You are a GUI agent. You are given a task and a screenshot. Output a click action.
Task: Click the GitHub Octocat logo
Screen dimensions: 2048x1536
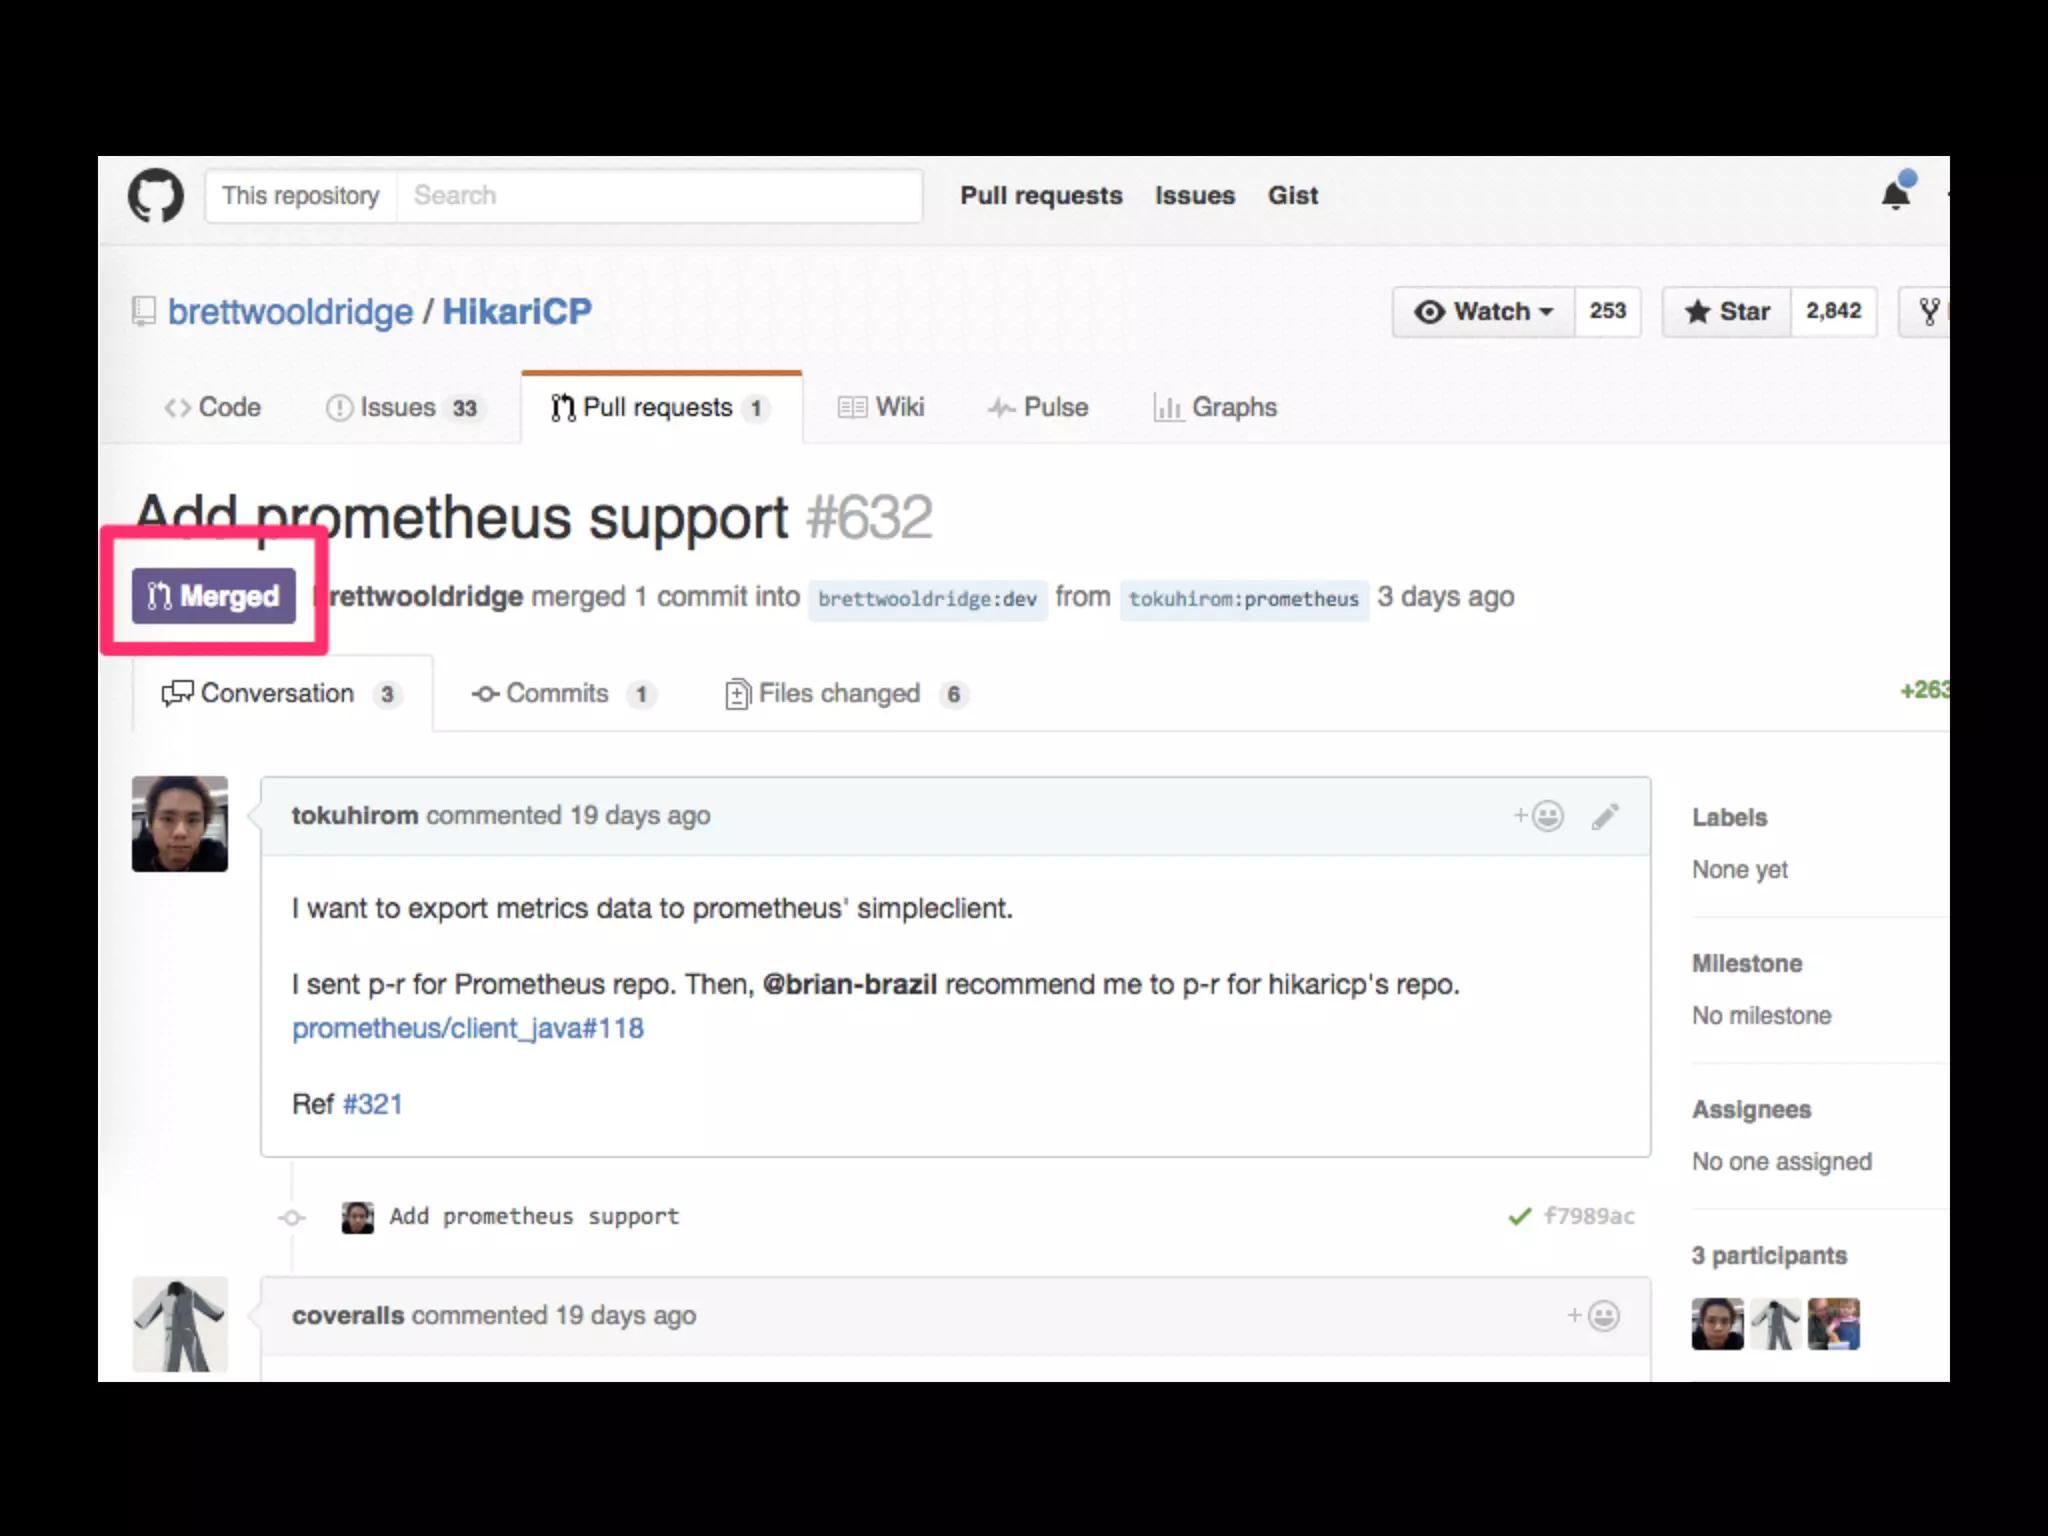(156, 196)
